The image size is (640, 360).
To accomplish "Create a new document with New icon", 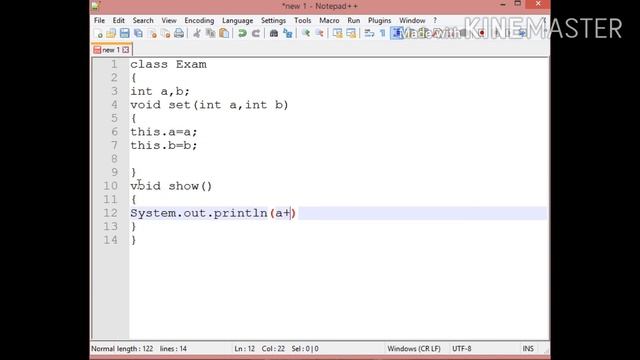I will 98,33.
